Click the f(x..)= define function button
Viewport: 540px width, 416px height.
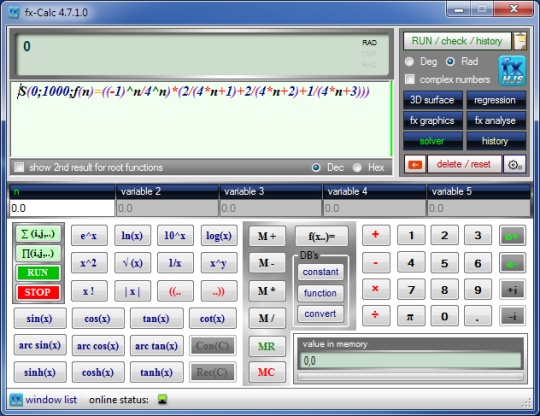322,236
